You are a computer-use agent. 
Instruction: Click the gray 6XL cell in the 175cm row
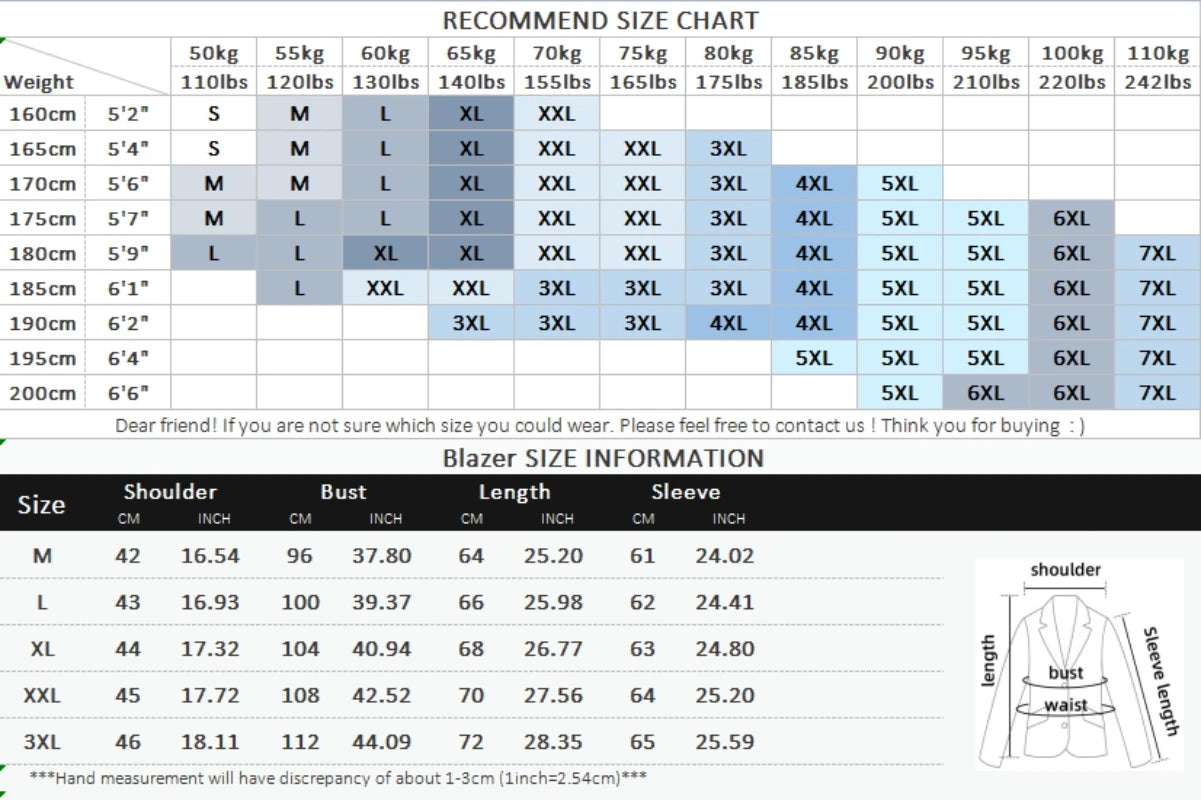pyautogui.click(x=1071, y=218)
